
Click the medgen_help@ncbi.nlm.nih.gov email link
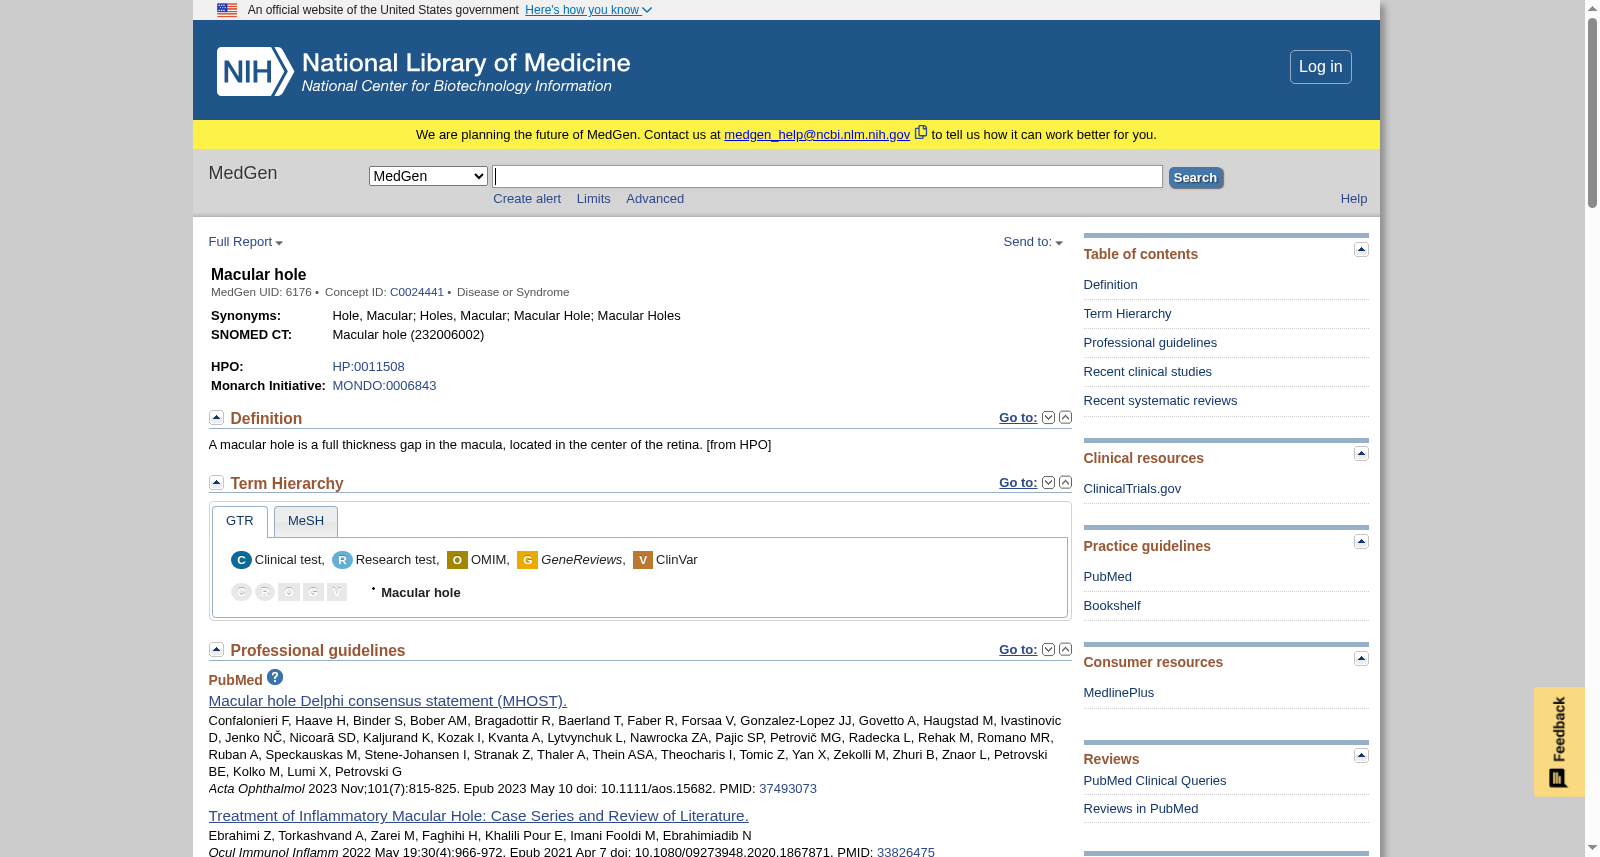pos(817,135)
